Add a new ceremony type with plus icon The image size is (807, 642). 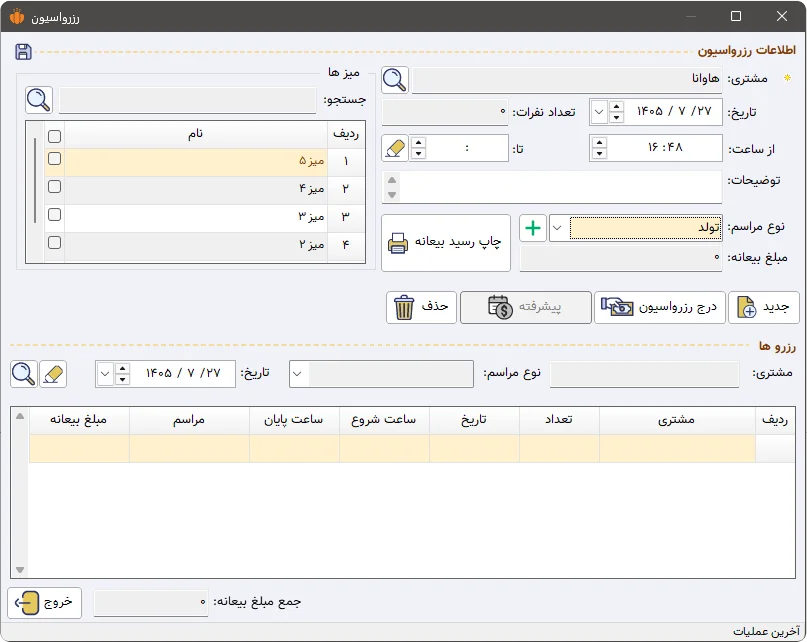[x=533, y=228]
